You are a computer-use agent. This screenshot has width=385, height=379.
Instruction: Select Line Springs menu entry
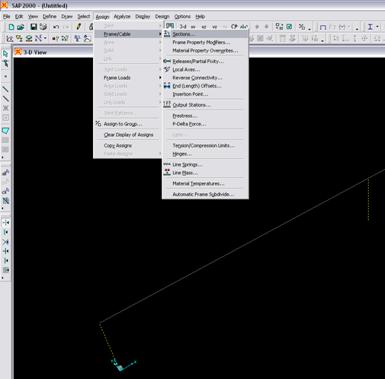click(205, 165)
